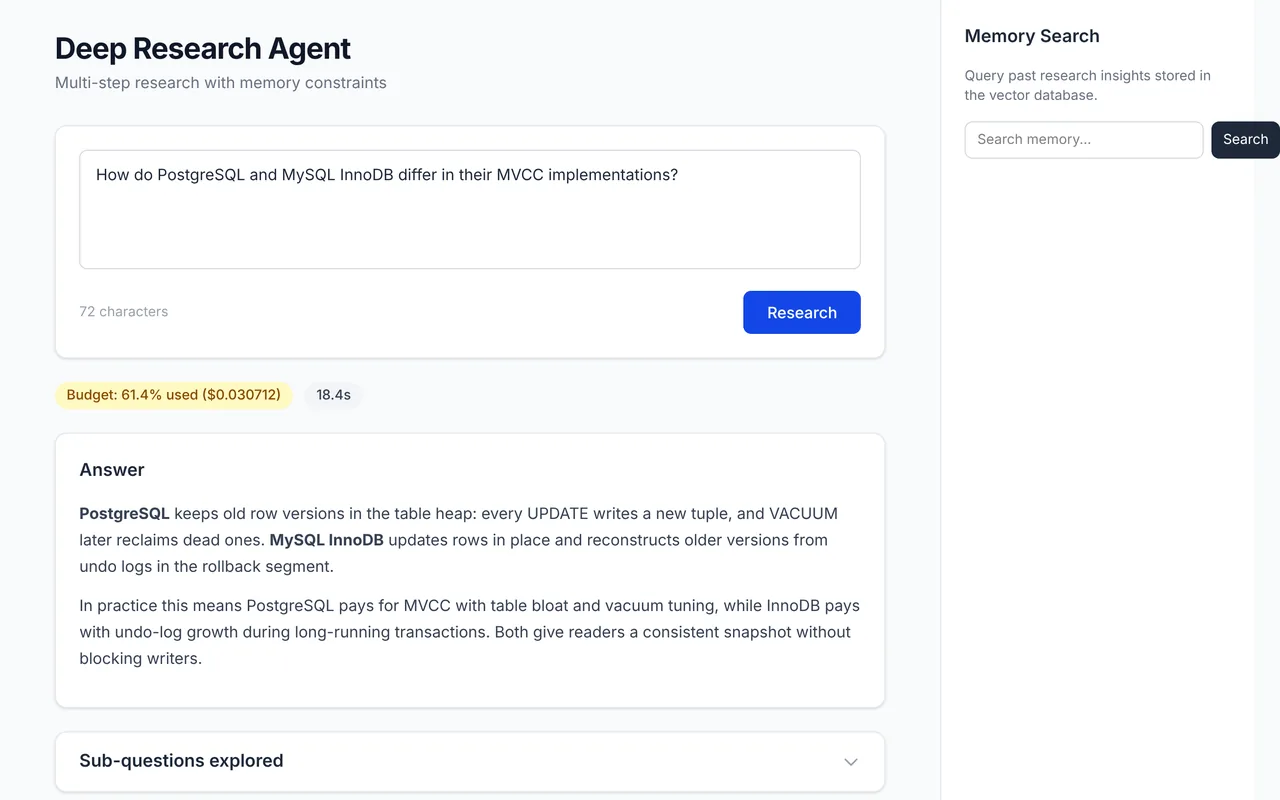
Task: Focus the Search memory input field
Action: [1084, 140]
